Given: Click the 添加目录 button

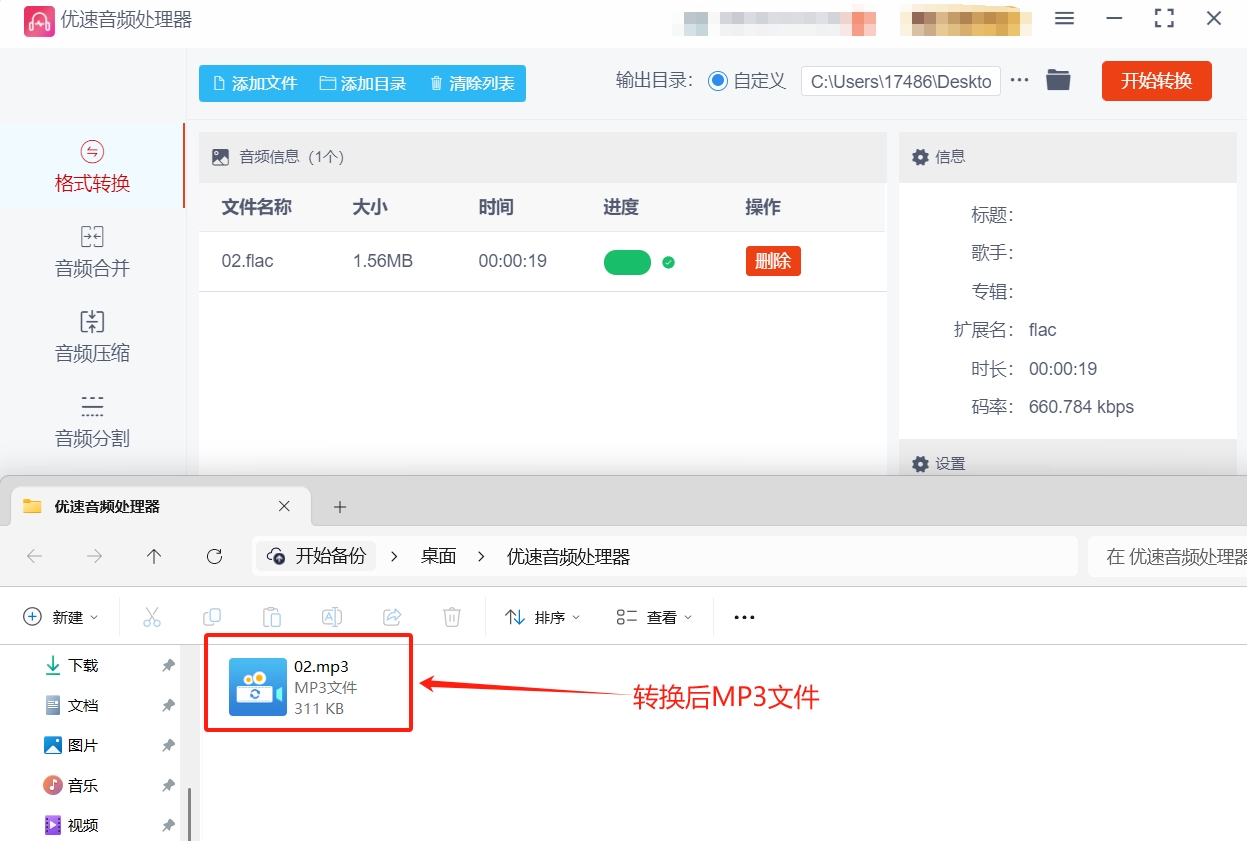Looking at the screenshot, I should (363, 83).
